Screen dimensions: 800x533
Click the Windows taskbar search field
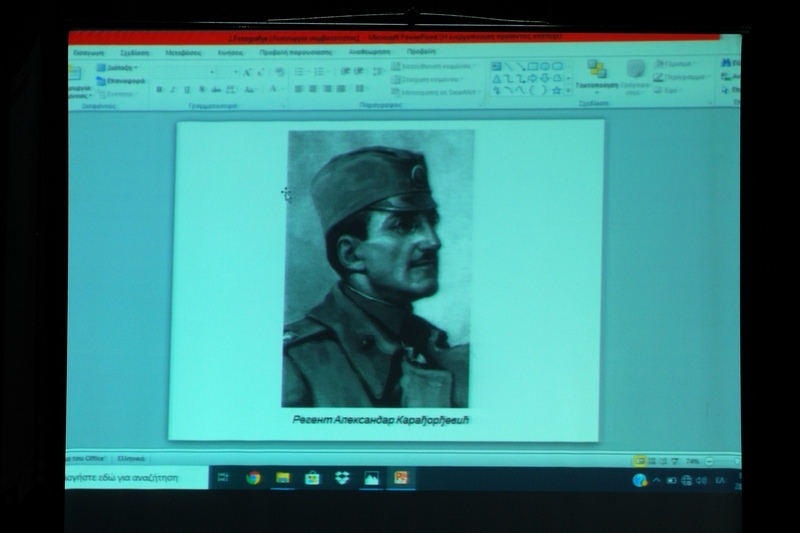pos(137,478)
